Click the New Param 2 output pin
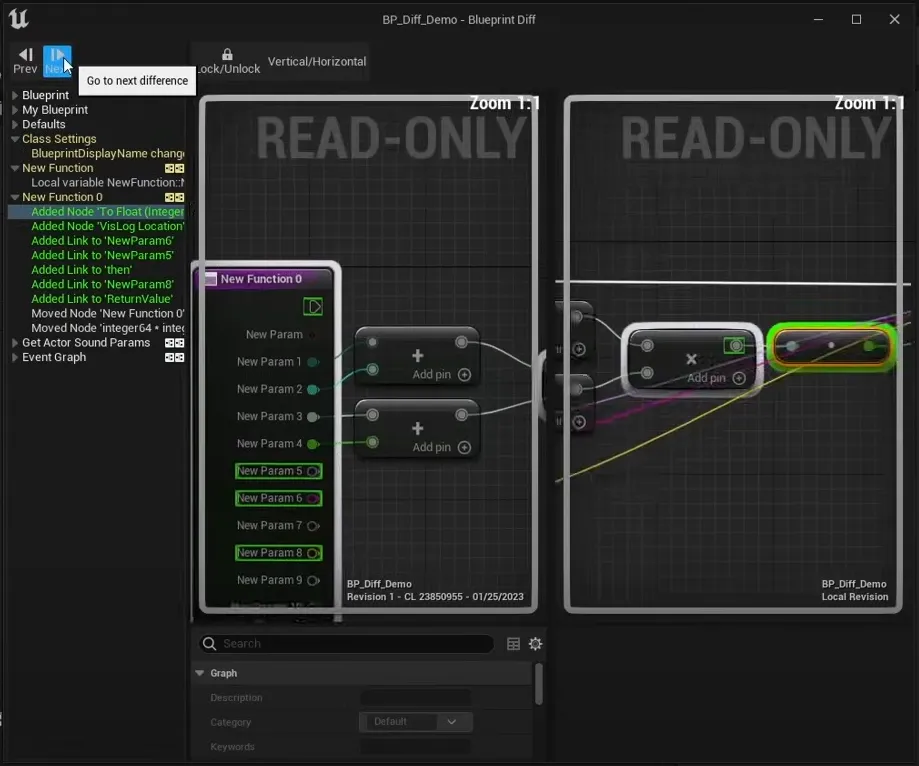The width and height of the screenshot is (919, 766). [313, 389]
